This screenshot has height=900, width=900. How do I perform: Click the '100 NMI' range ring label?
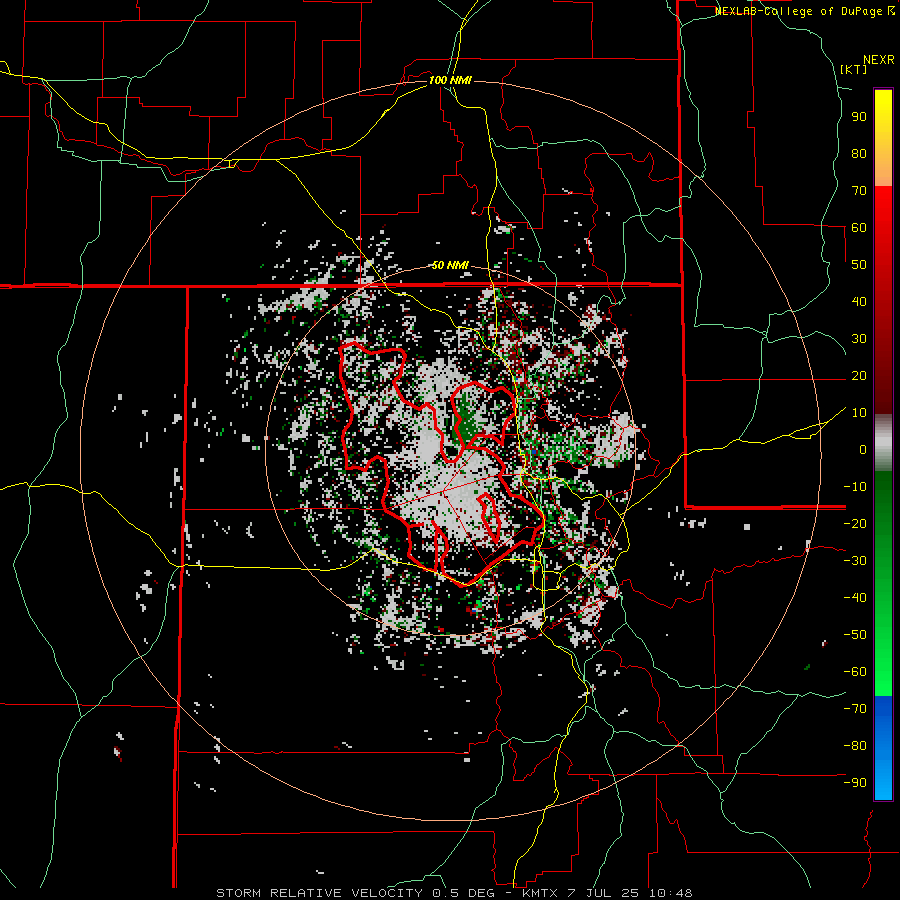click(450, 80)
